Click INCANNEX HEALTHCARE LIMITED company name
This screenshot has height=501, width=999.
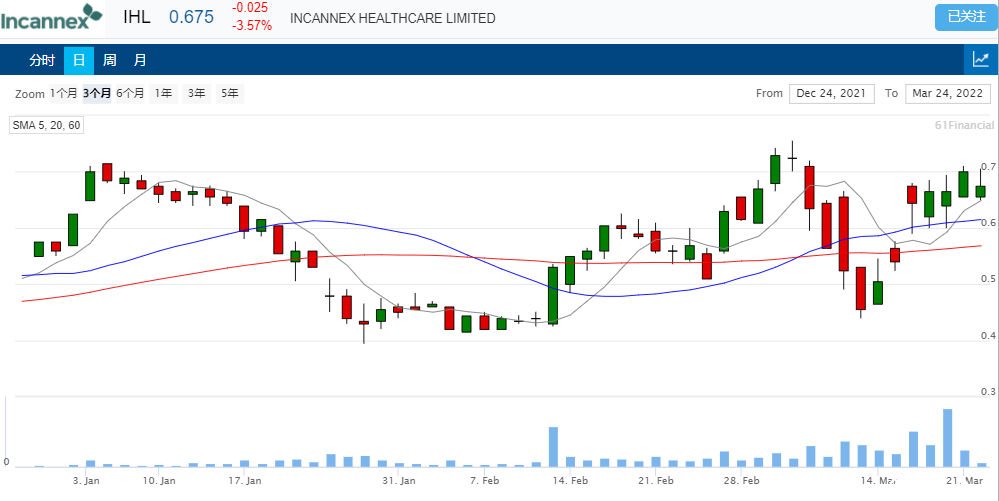[x=392, y=18]
